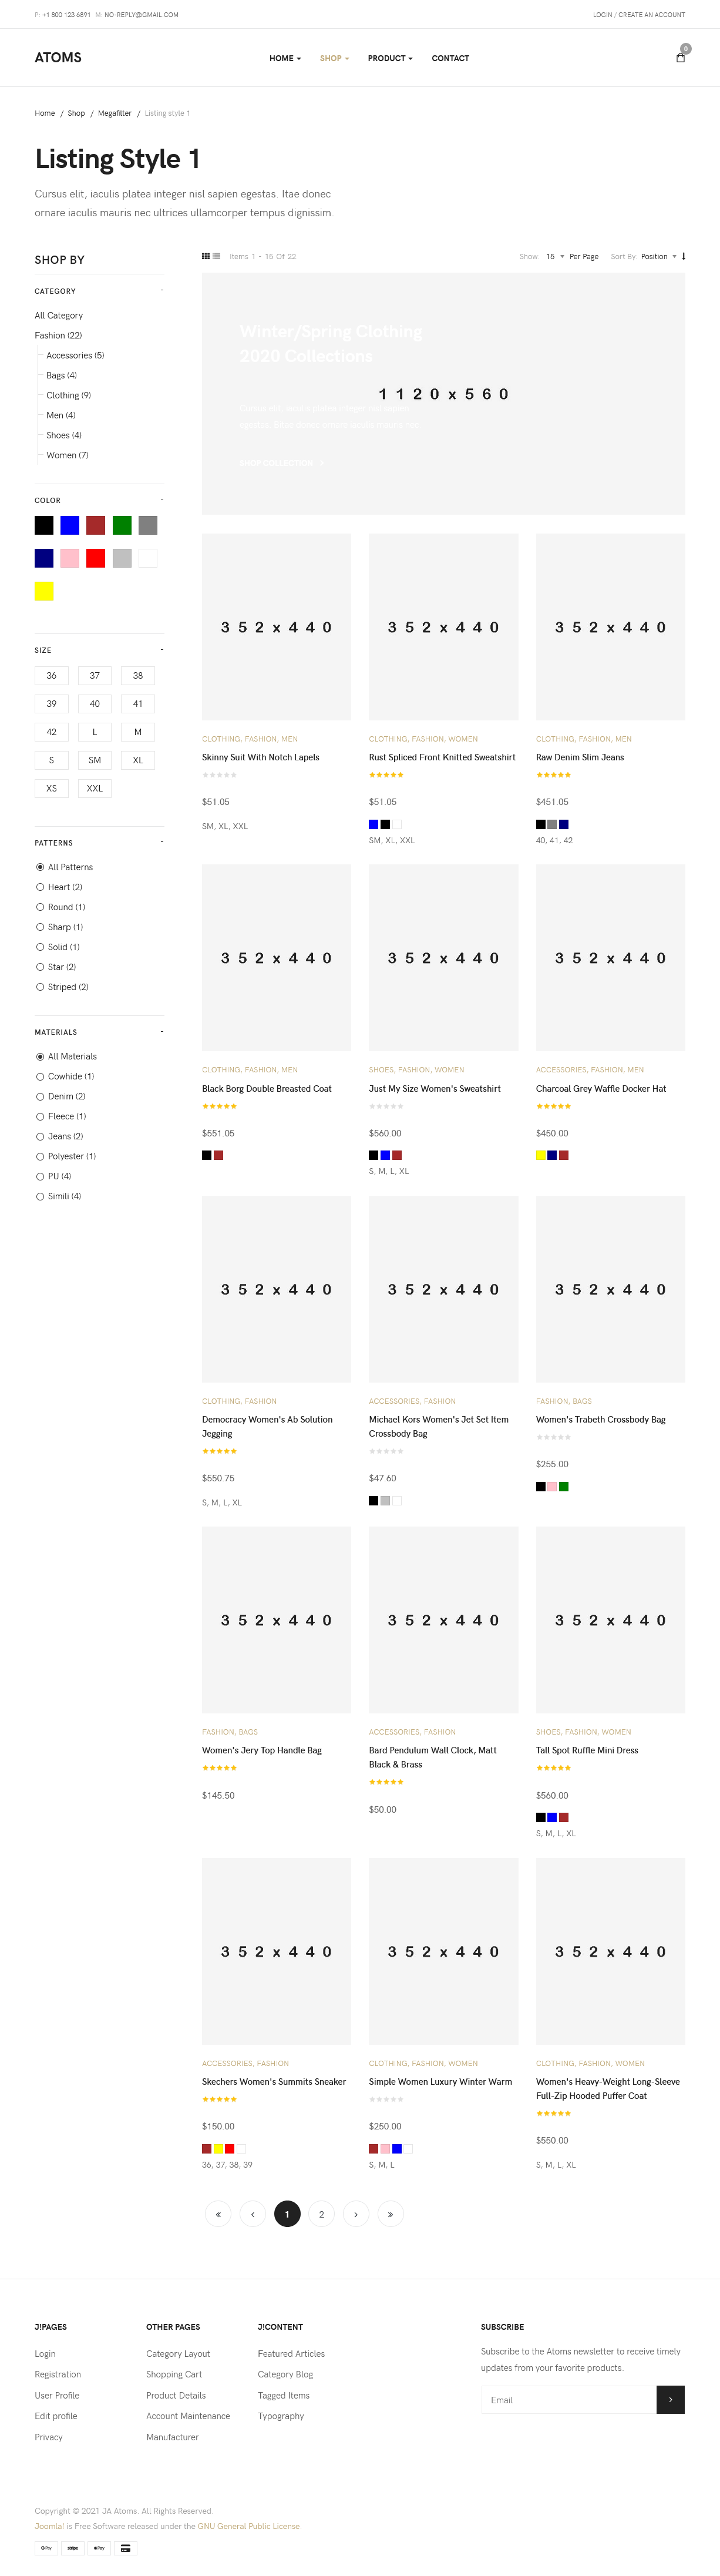Select the Striped pattern option

pyautogui.click(x=40, y=987)
